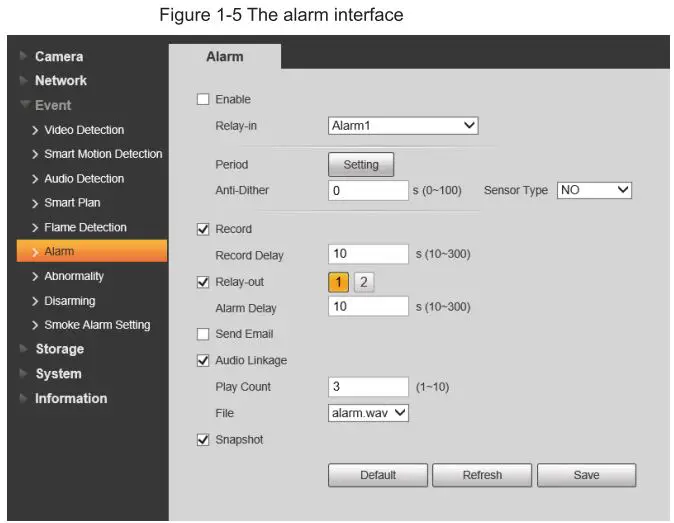Collapse the Event section
The height and width of the screenshot is (523, 674).
52,105
